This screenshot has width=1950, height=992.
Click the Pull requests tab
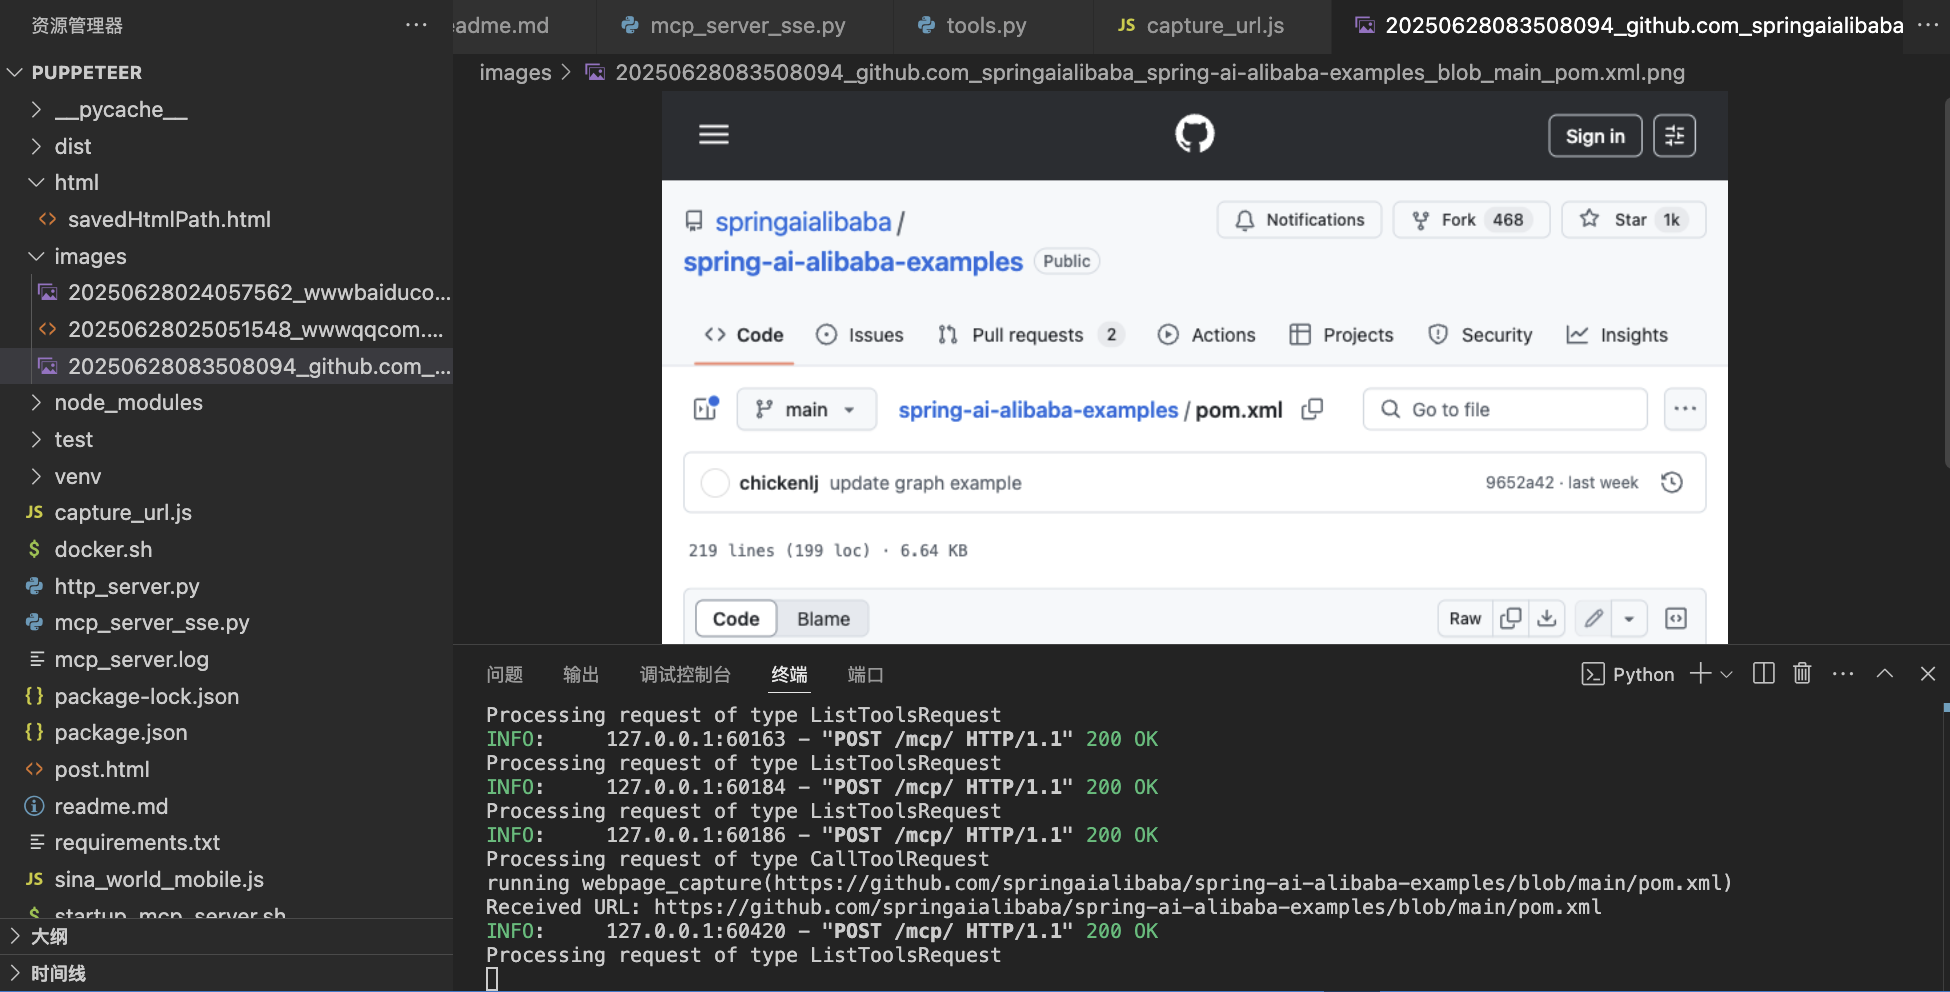[x=1030, y=335]
